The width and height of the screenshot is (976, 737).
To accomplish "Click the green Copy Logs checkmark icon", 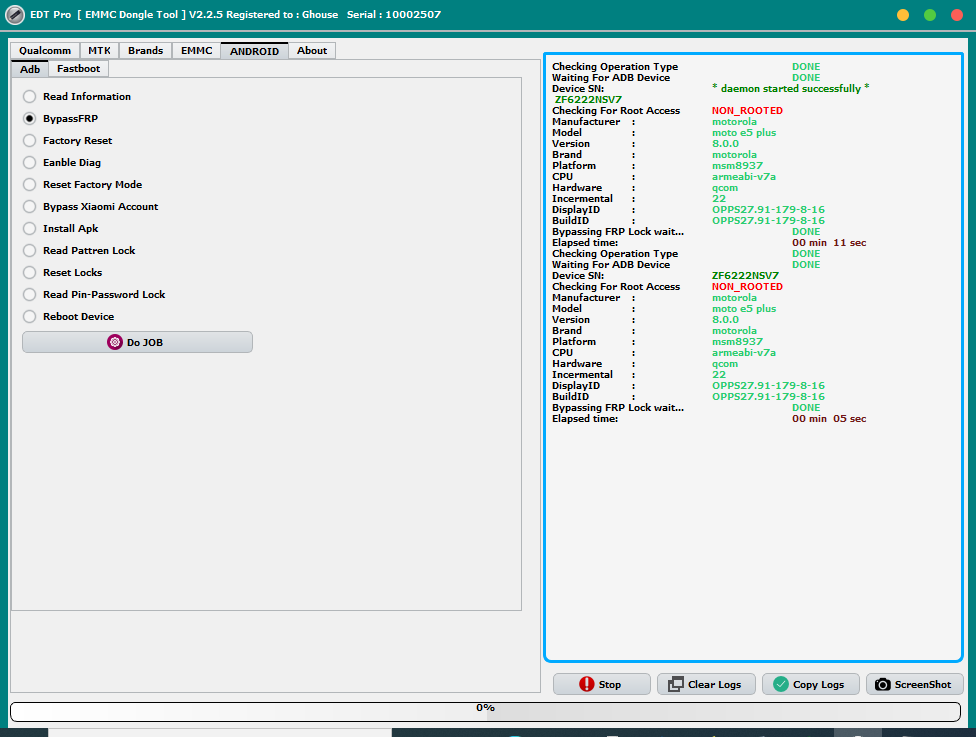I will 781,685.
